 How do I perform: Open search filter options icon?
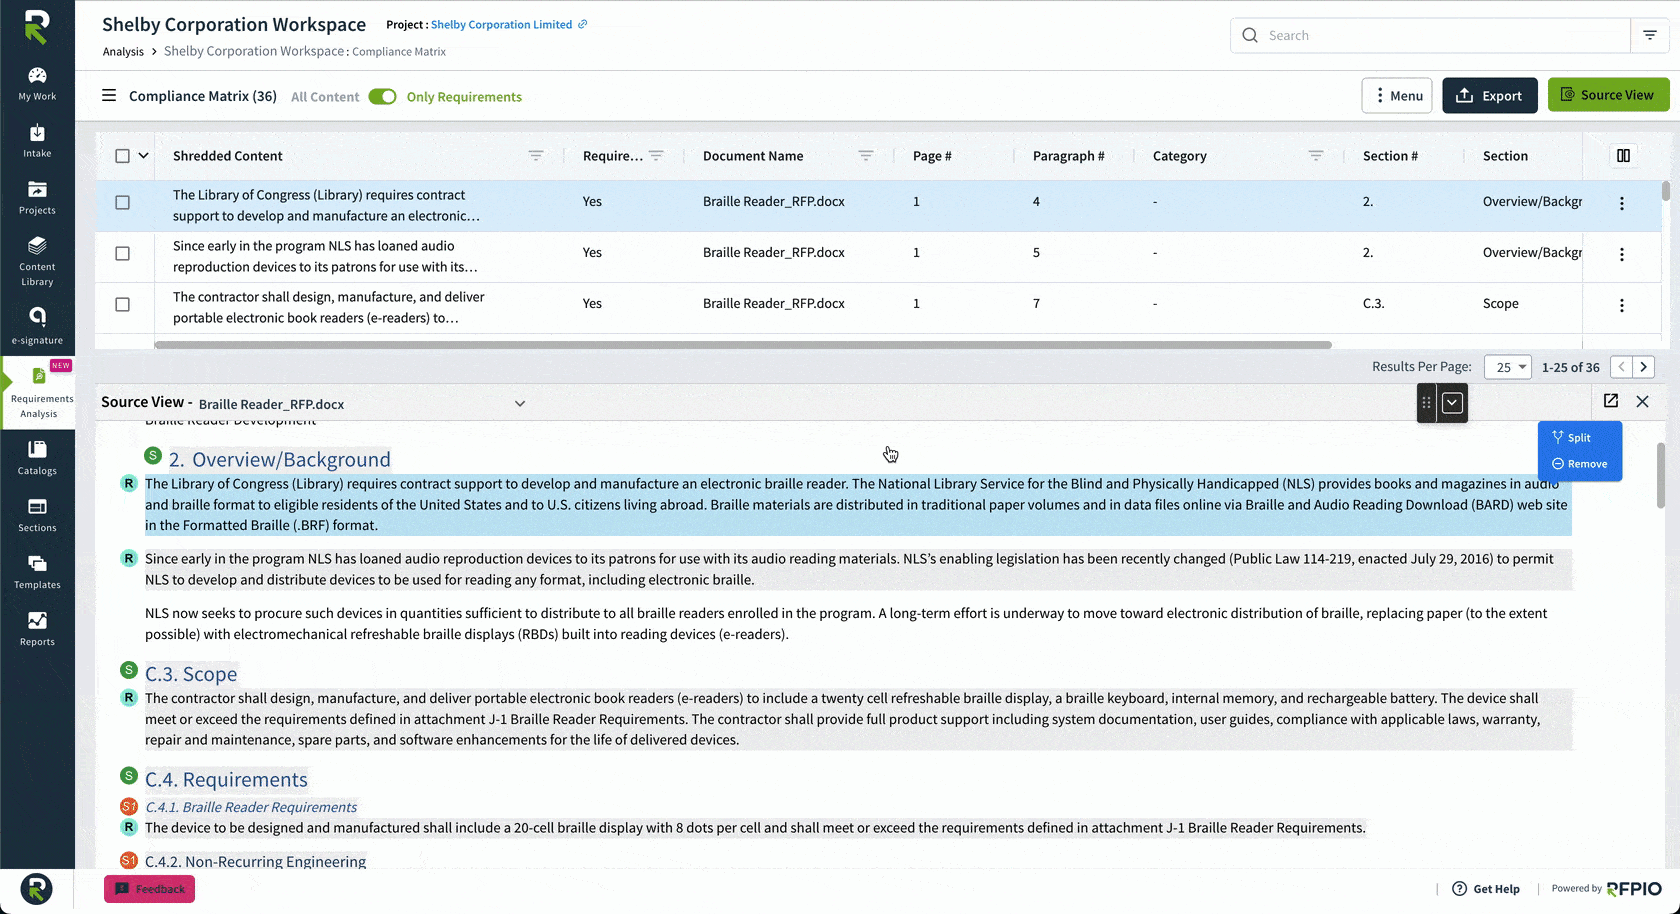point(1650,35)
